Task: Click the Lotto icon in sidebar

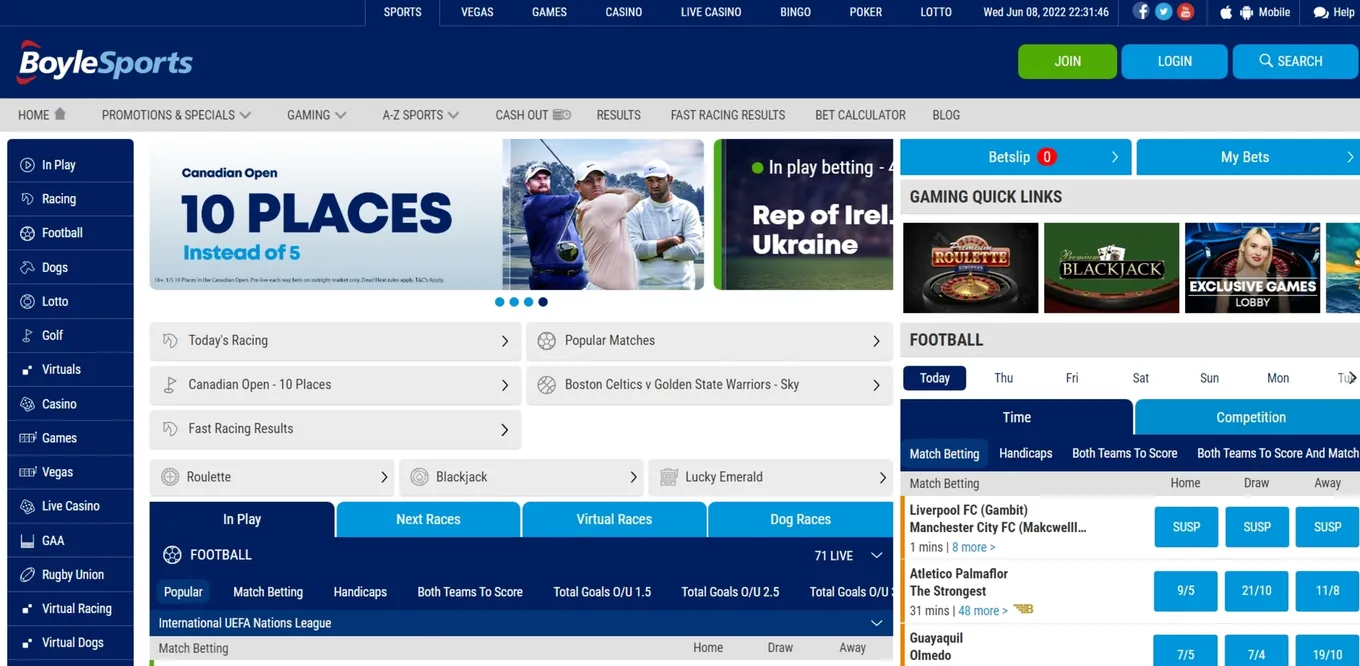Action: (27, 302)
